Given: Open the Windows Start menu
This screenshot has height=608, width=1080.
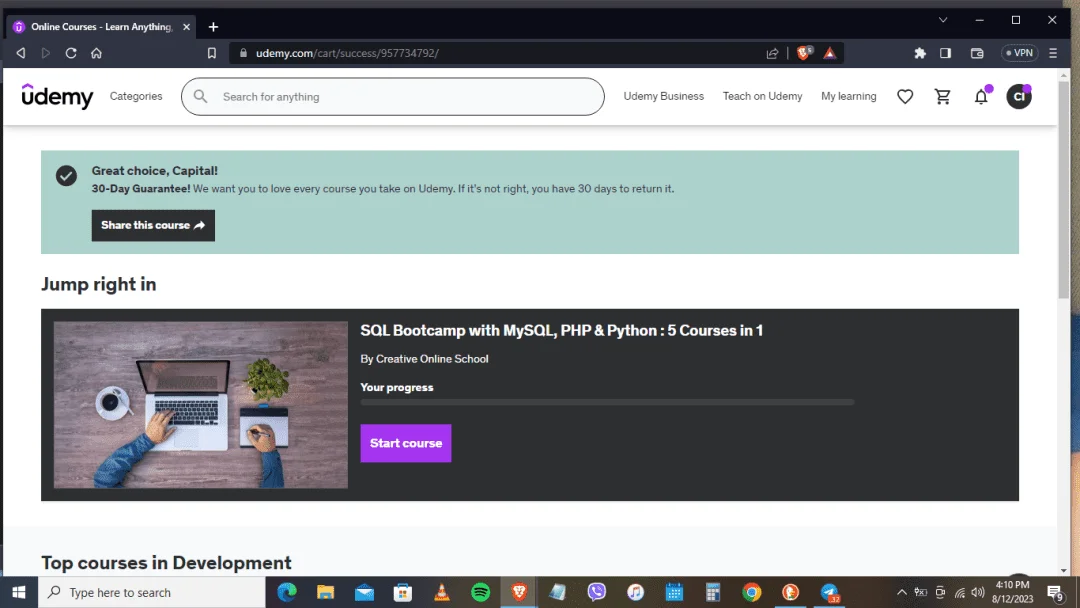Looking at the screenshot, I should click(x=19, y=592).
